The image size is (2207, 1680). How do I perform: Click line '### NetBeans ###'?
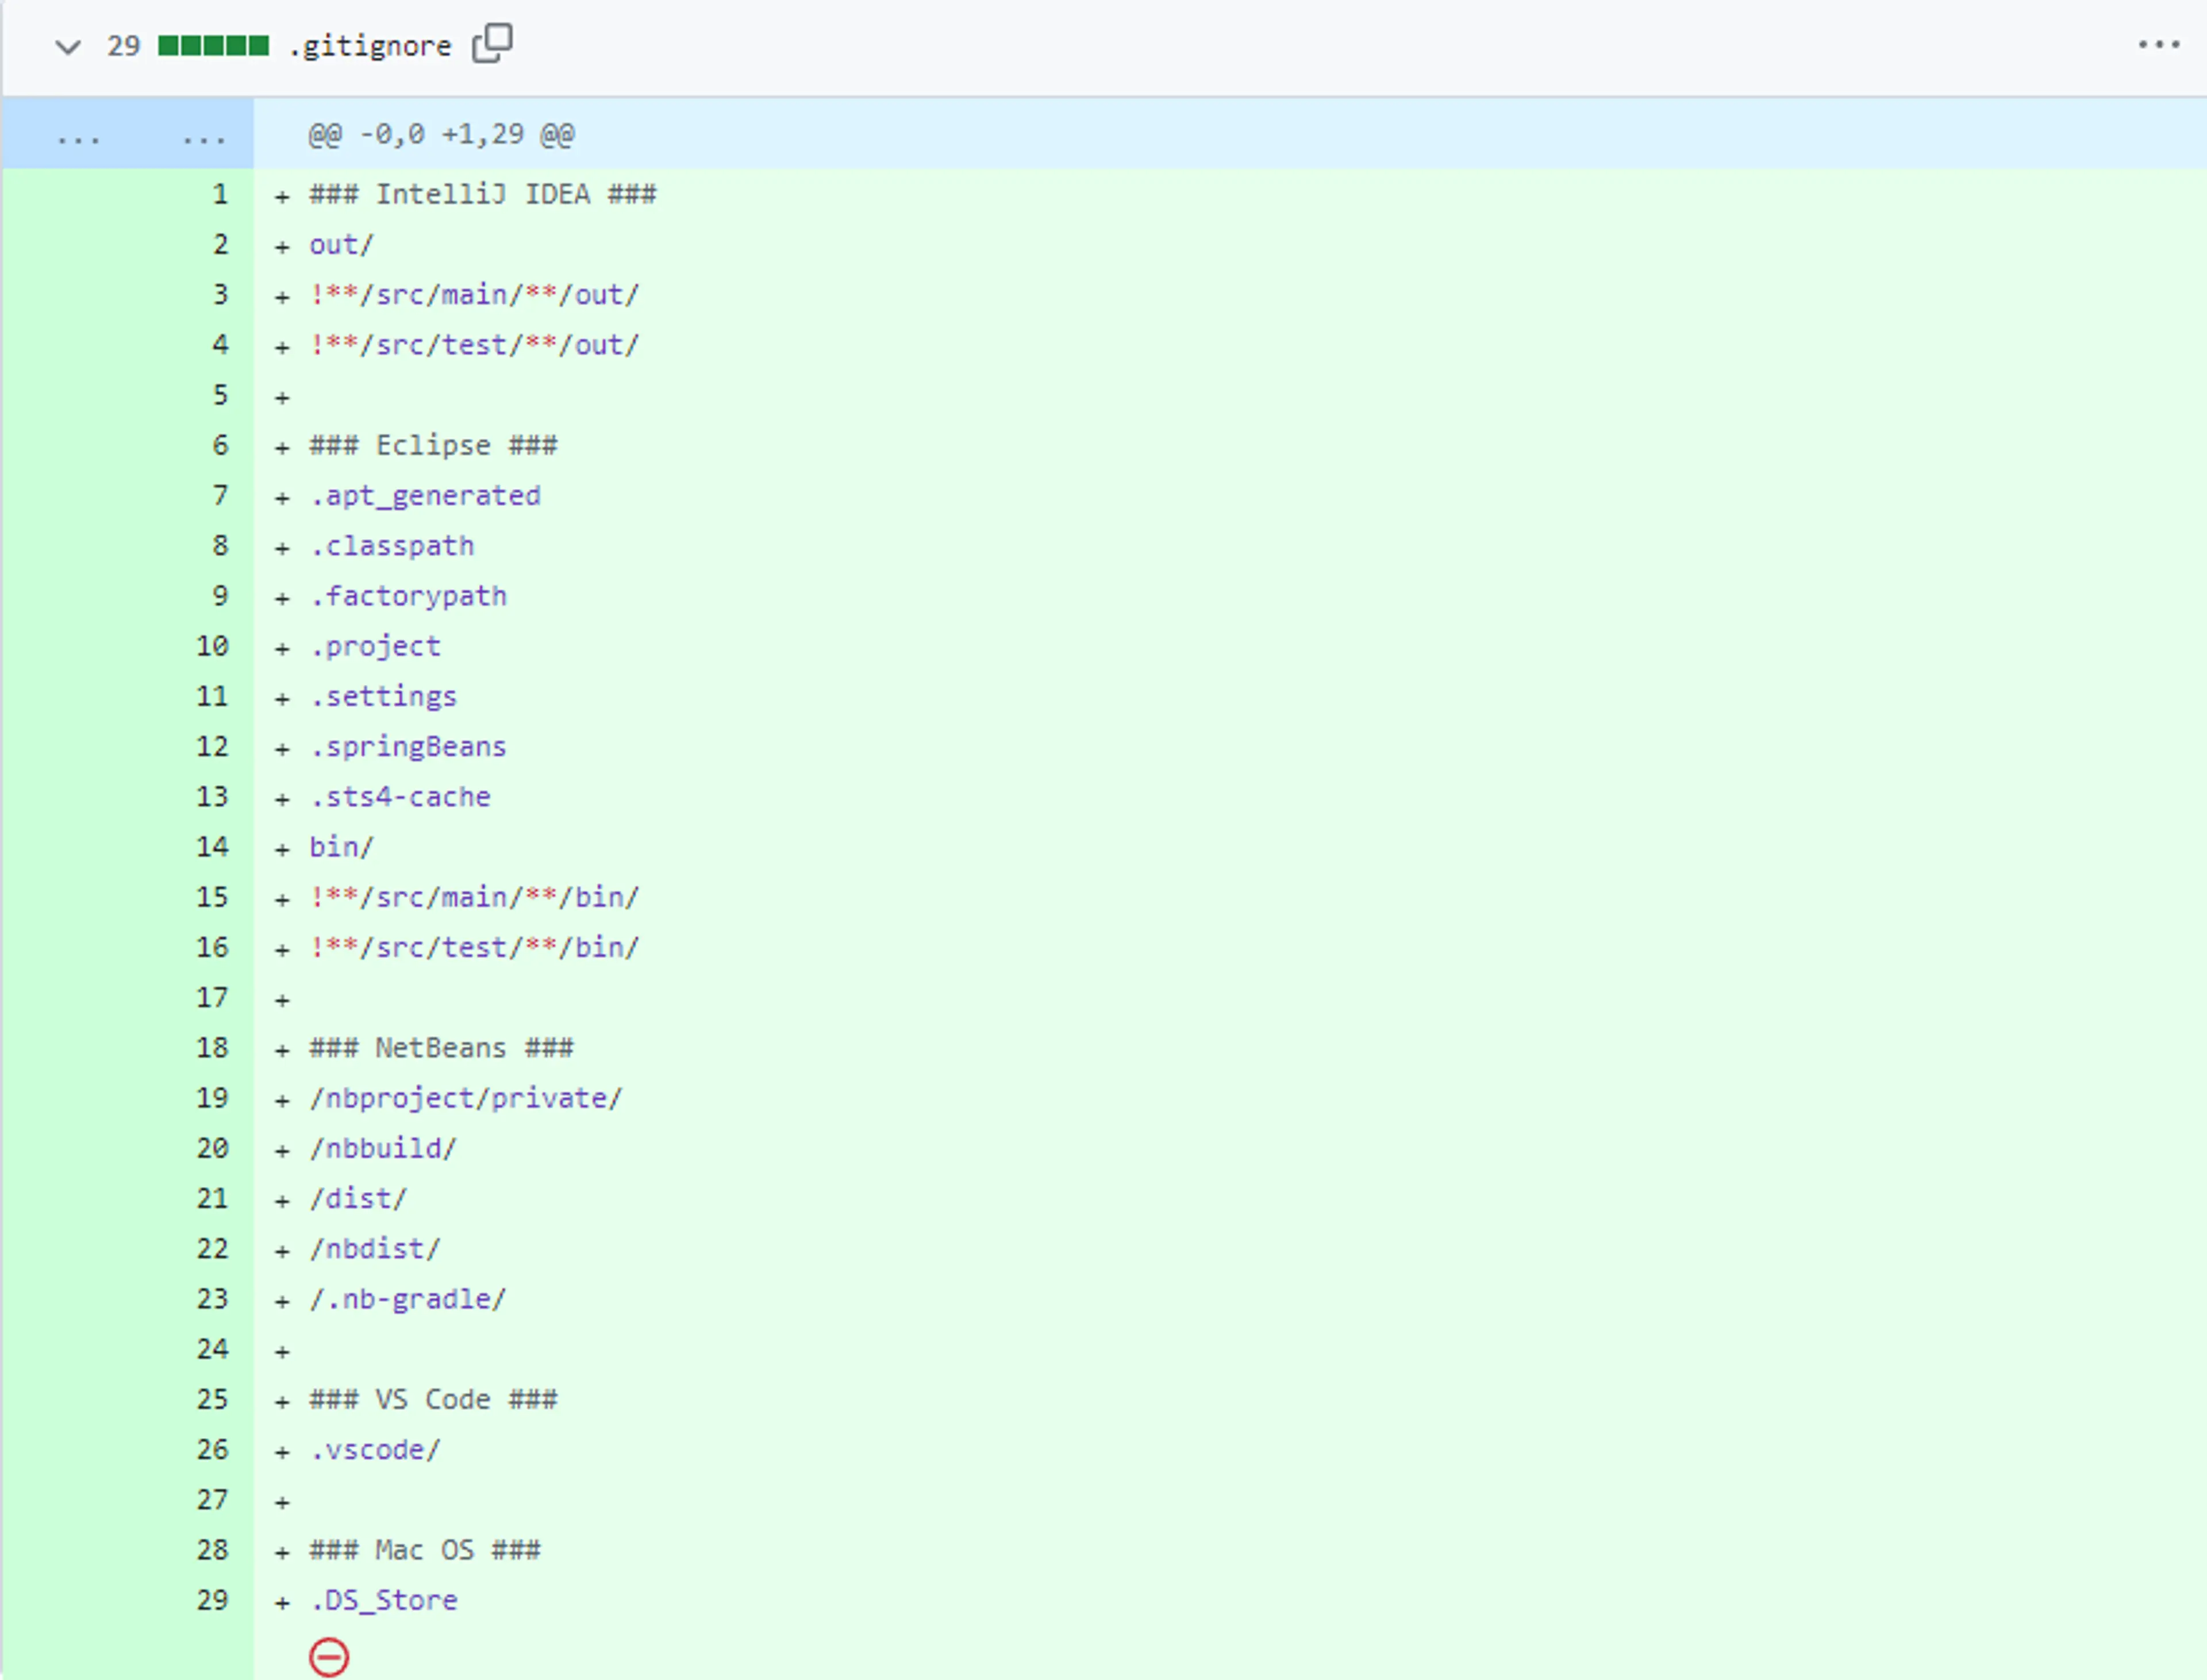pos(441,1048)
